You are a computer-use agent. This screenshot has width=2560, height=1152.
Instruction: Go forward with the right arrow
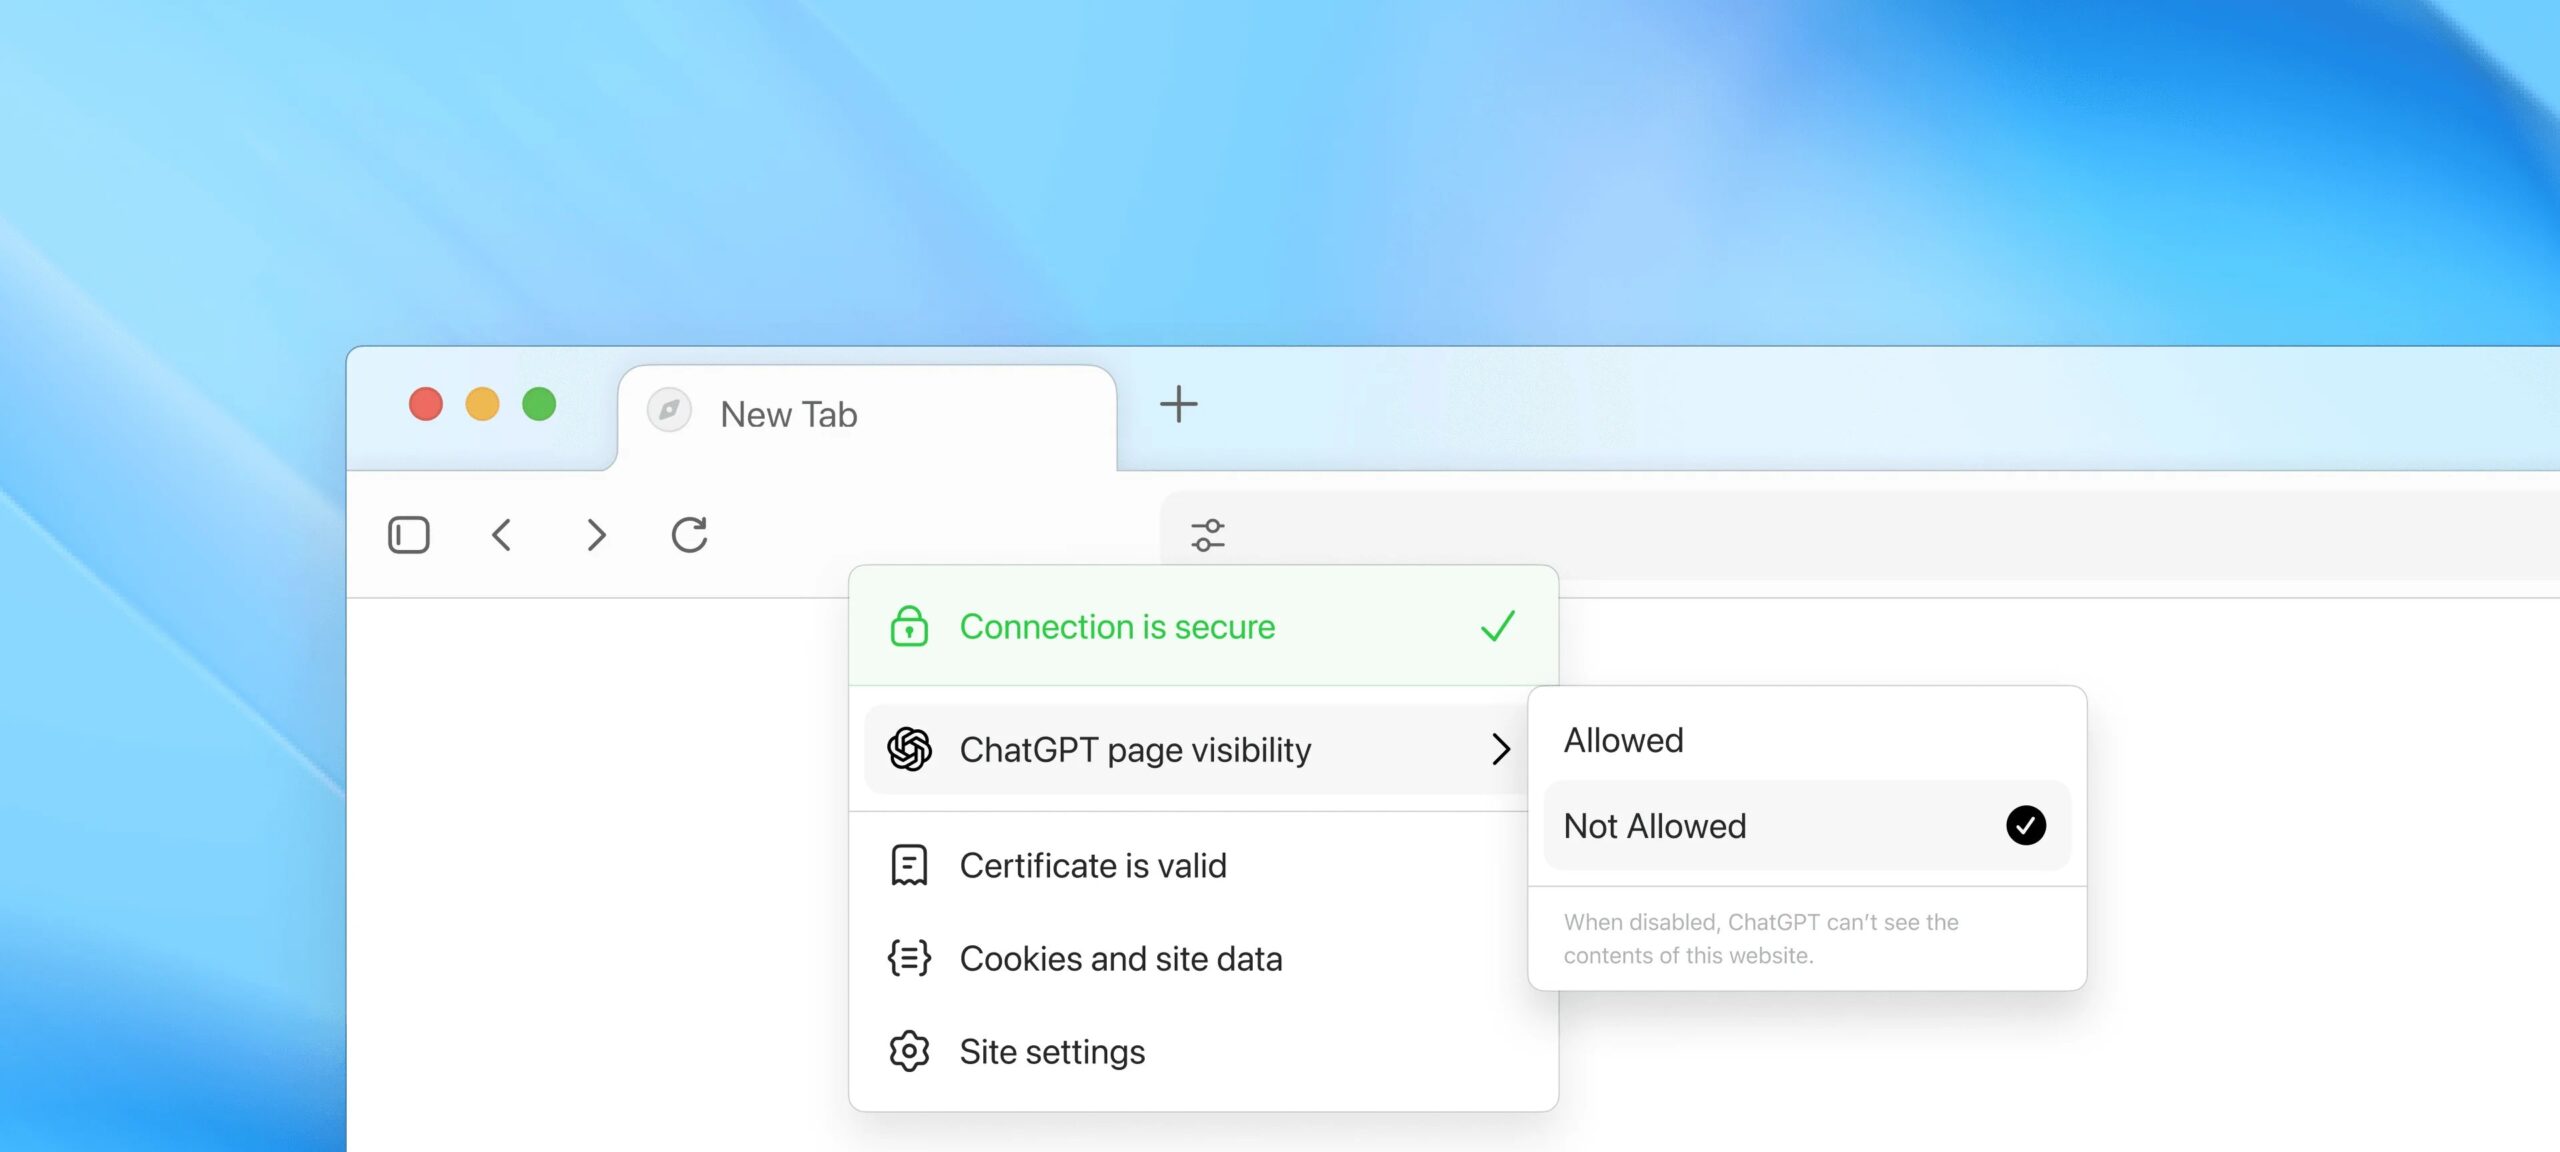pos(596,535)
